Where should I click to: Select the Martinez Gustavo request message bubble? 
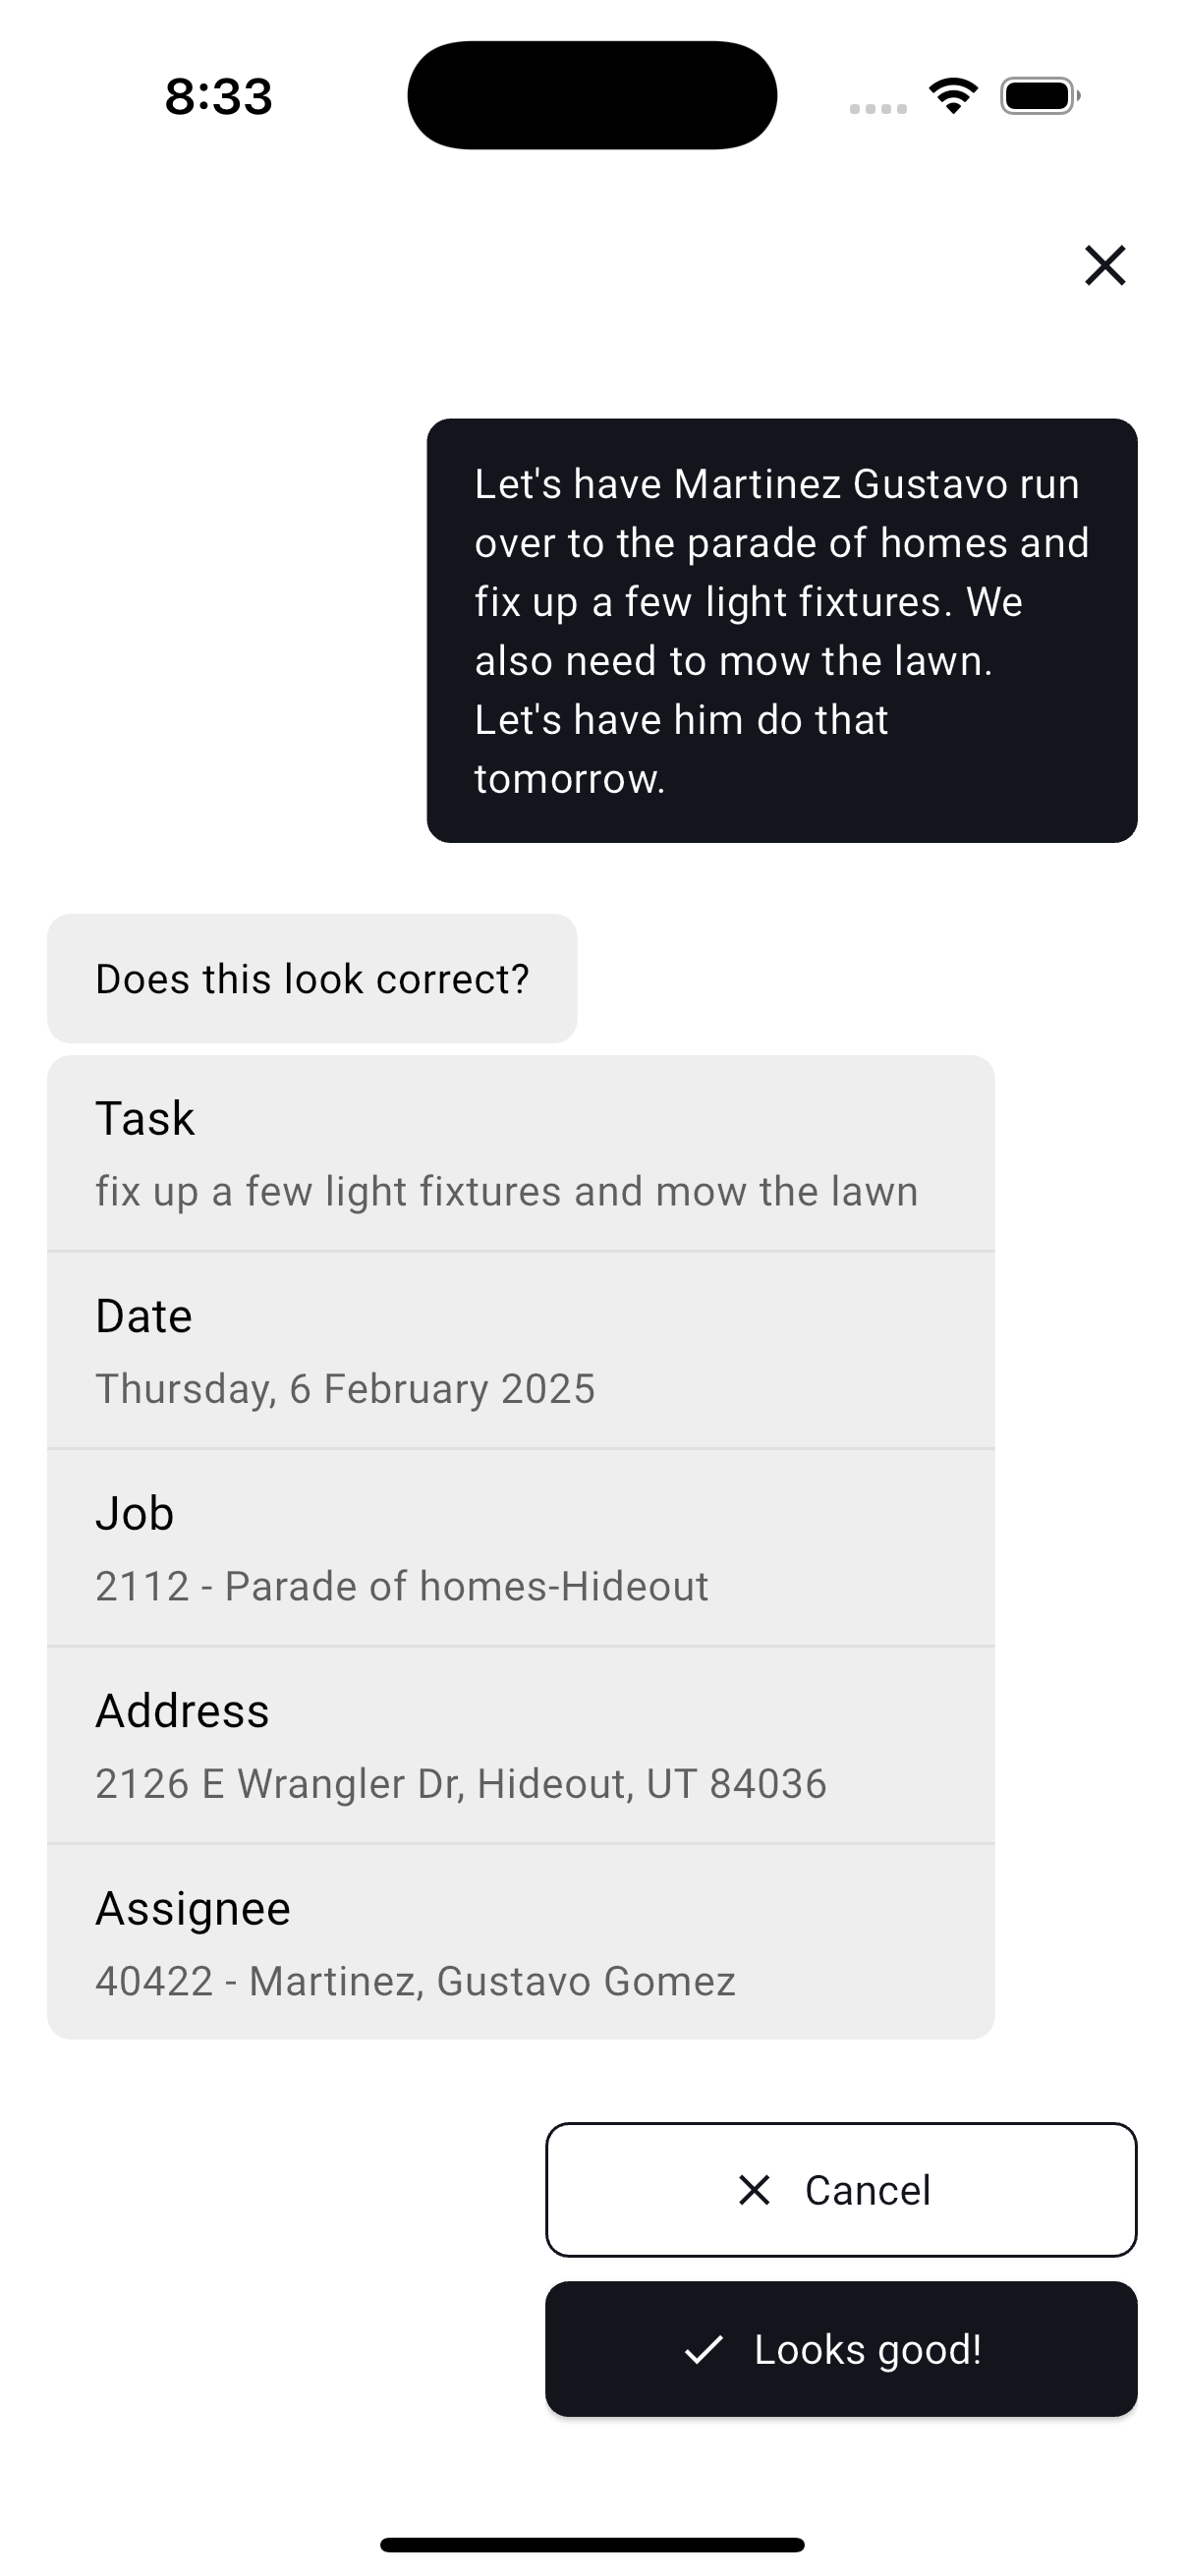pyautogui.click(x=781, y=630)
